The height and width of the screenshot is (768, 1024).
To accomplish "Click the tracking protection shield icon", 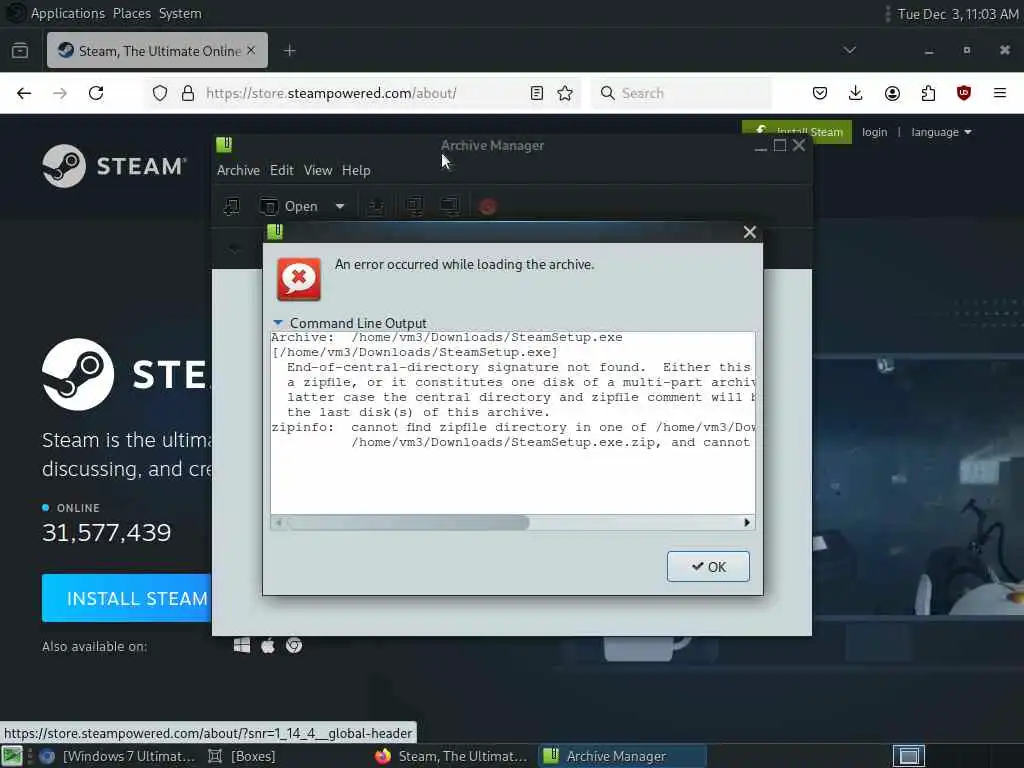I will click(160, 93).
